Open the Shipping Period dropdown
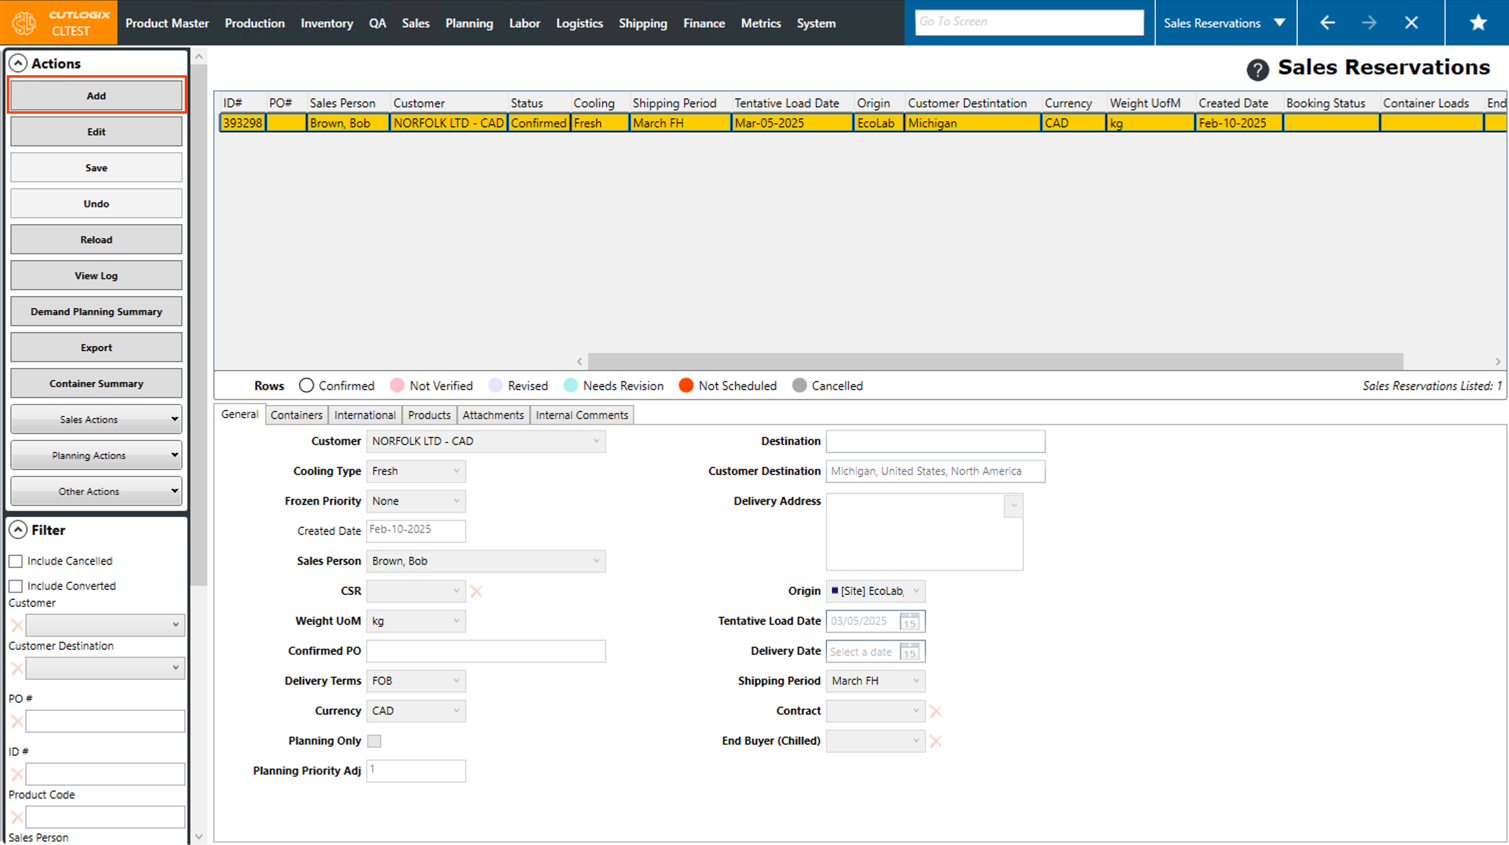The width and height of the screenshot is (1509, 845). (x=875, y=681)
